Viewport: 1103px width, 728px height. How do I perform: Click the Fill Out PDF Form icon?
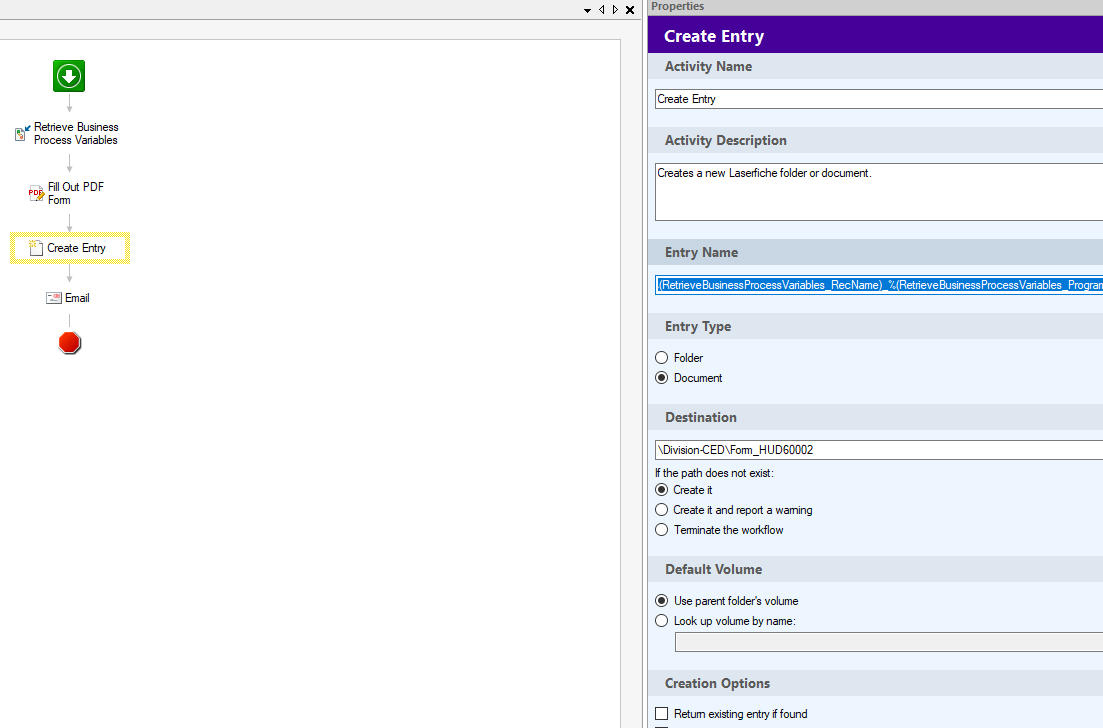pyautogui.click(x=36, y=193)
